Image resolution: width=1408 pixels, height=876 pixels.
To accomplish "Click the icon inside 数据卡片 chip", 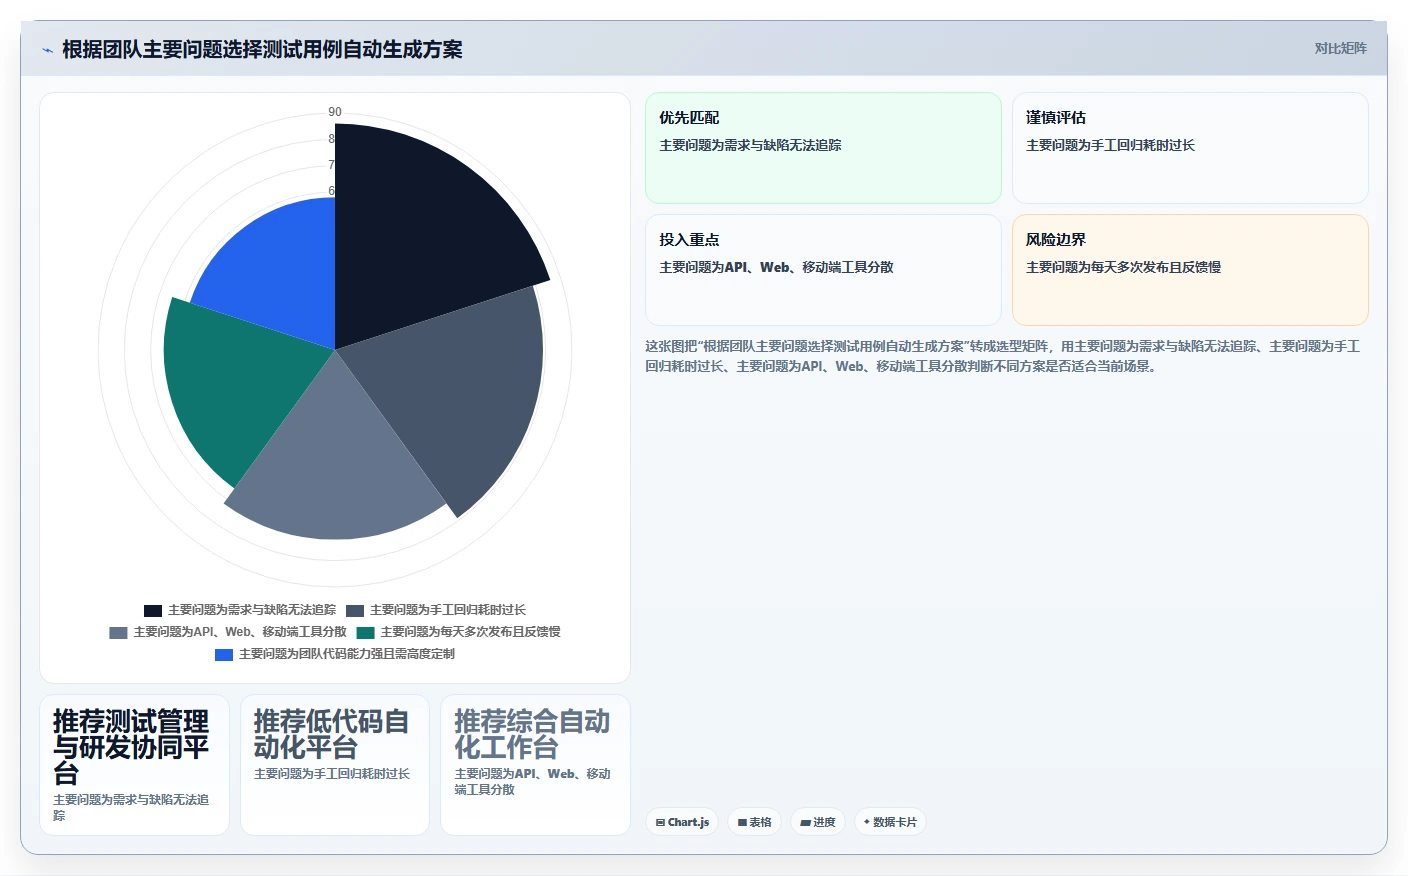I will point(867,822).
